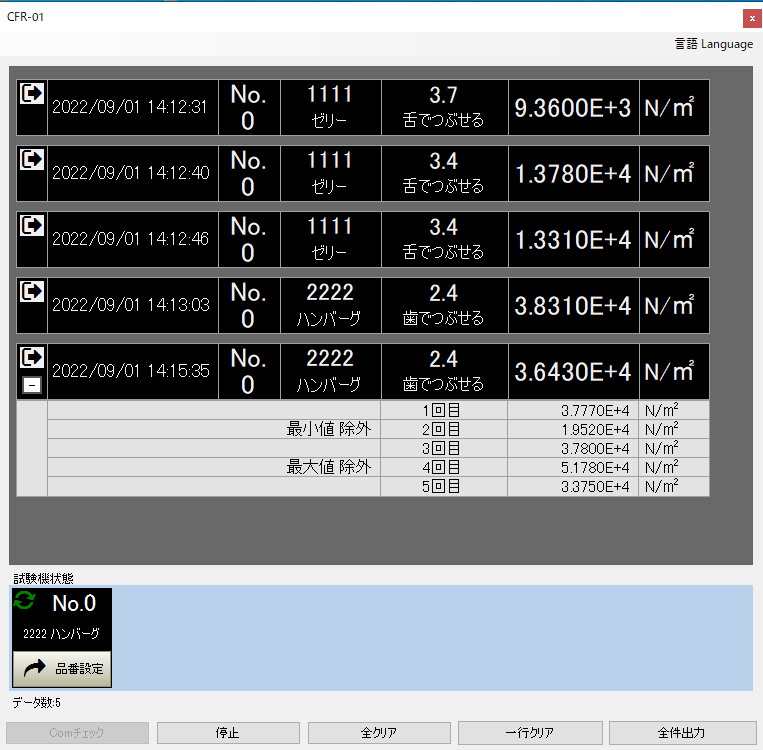The width and height of the screenshot is (763, 750).
Task: Click export icon on the 14:15:35 row
Action: click(32, 357)
